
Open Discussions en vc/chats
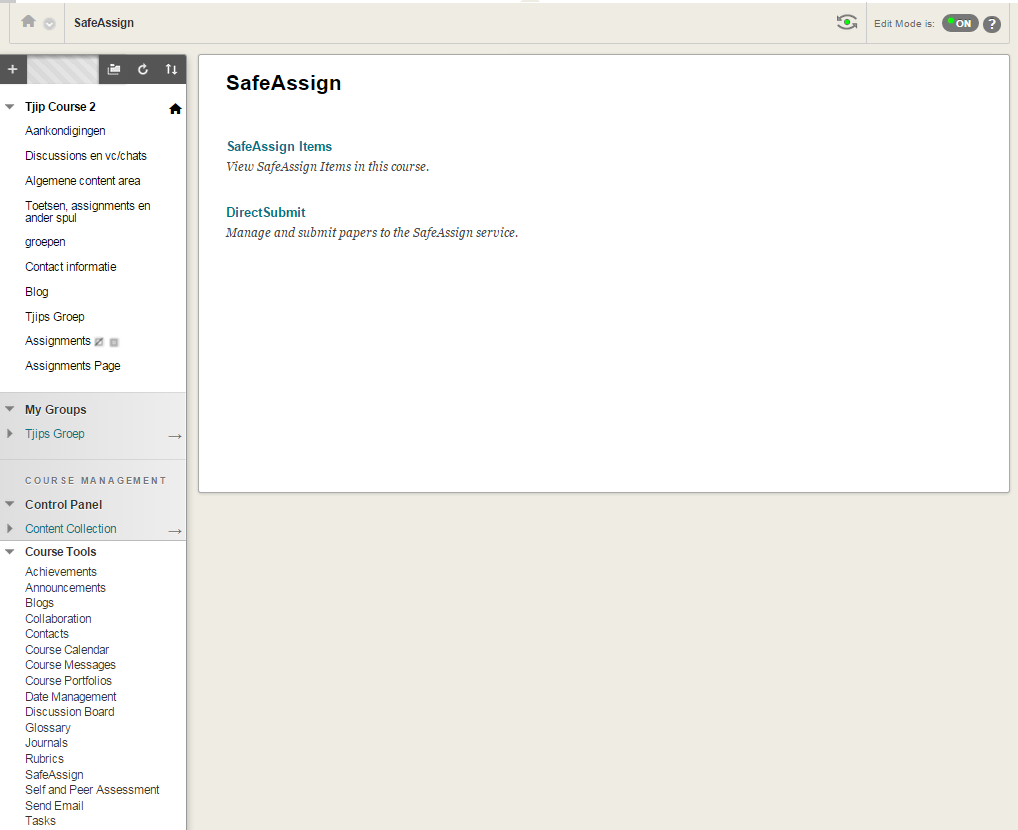tap(86, 156)
